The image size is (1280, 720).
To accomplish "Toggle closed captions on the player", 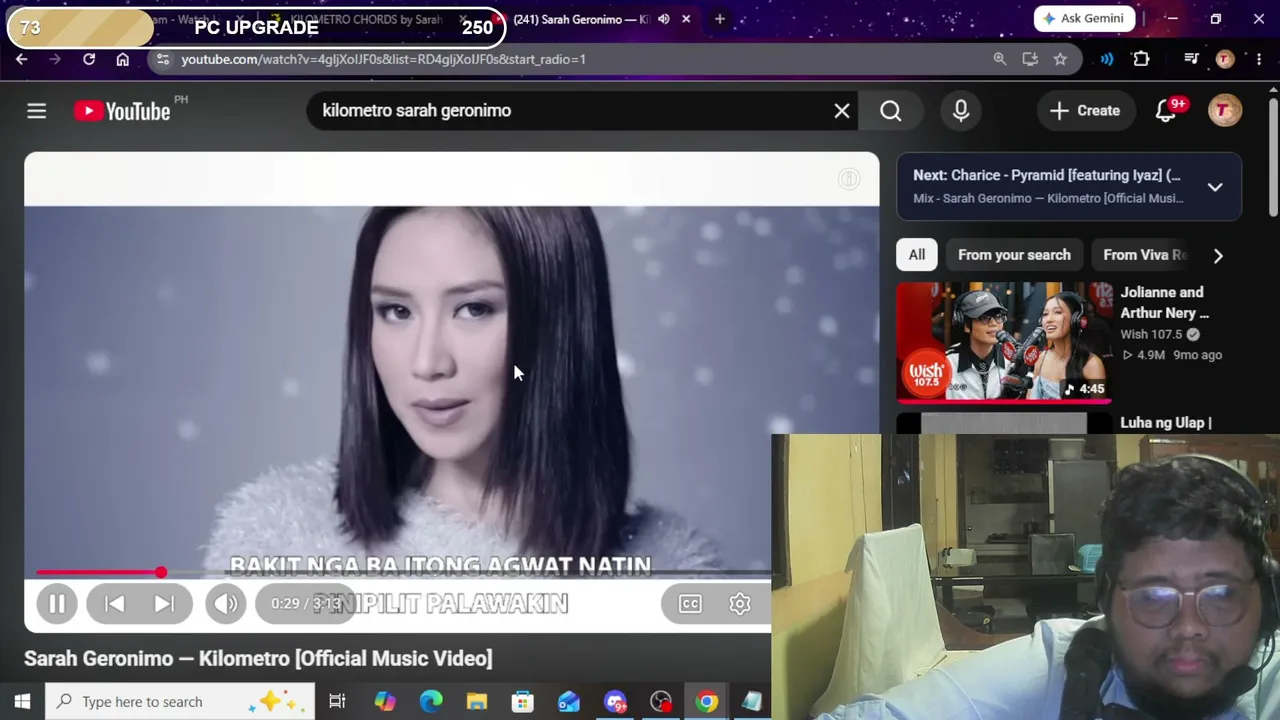I will [690, 603].
